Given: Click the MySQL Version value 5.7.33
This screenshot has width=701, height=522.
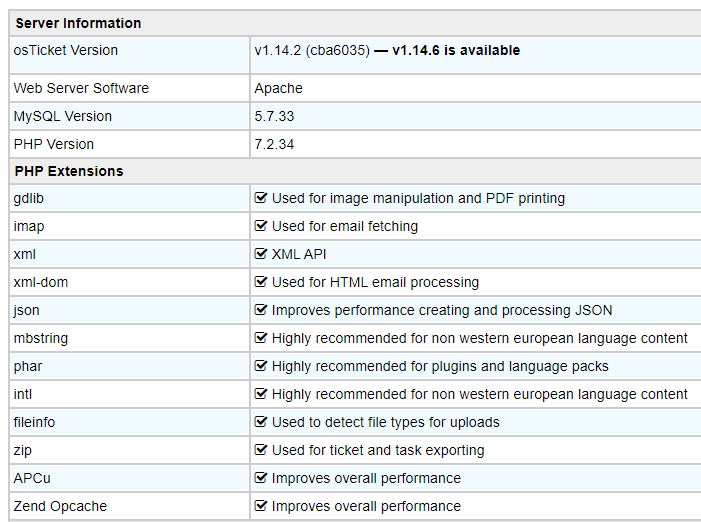Looking at the screenshot, I should click(274, 116).
